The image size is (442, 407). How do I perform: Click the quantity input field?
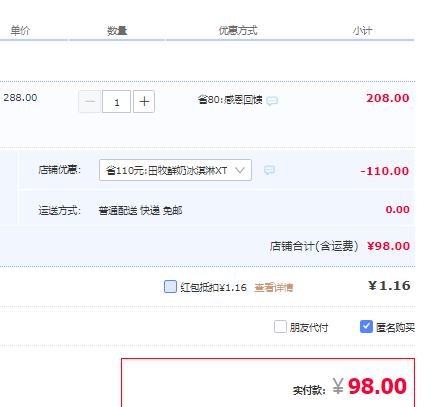click(116, 101)
